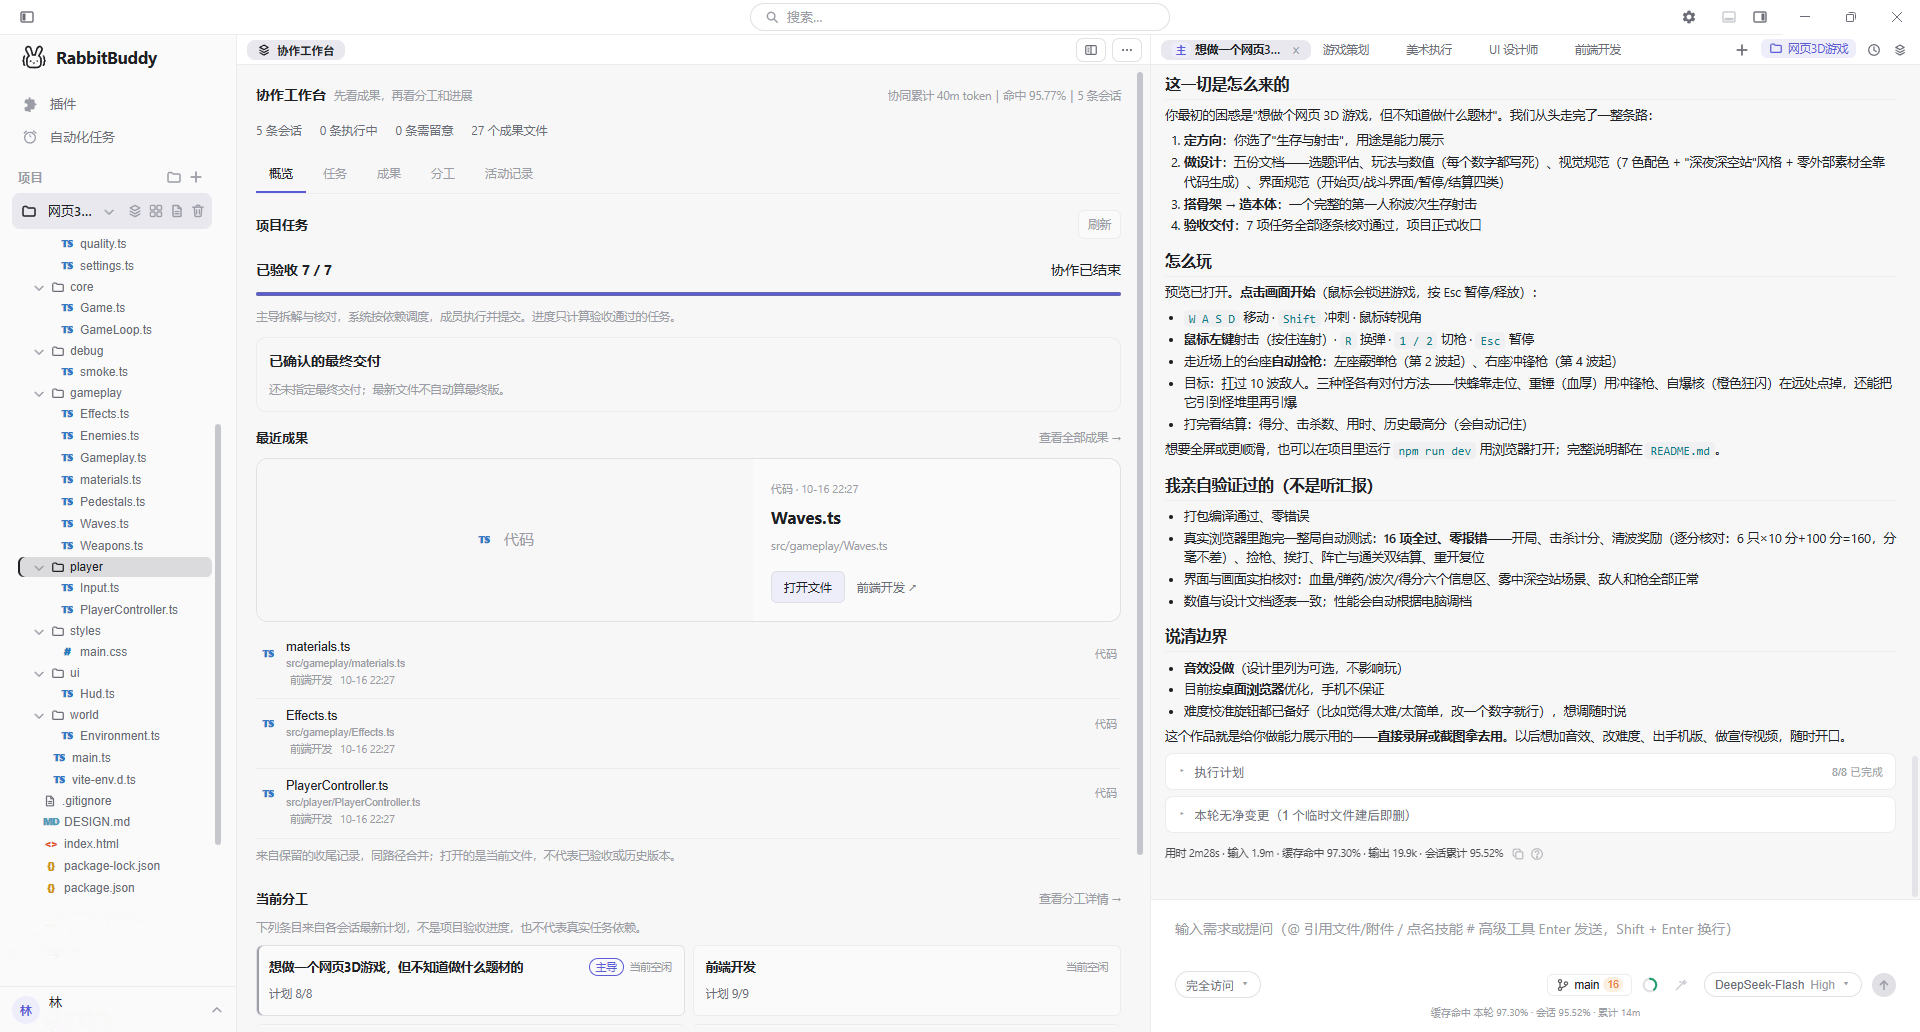
Task: Copy the usage stats with copy icon
Action: (1518, 854)
